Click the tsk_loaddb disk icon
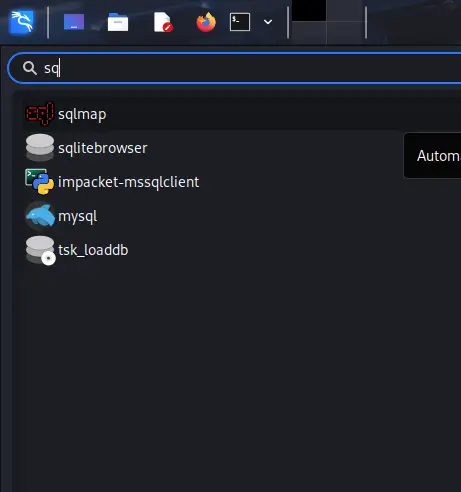 (40, 250)
